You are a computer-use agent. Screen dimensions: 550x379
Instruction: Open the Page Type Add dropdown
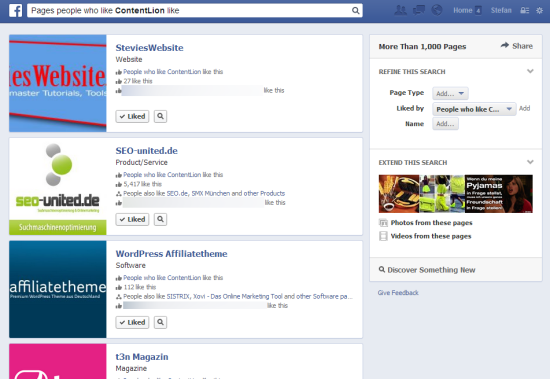click(x=450, y=93)
